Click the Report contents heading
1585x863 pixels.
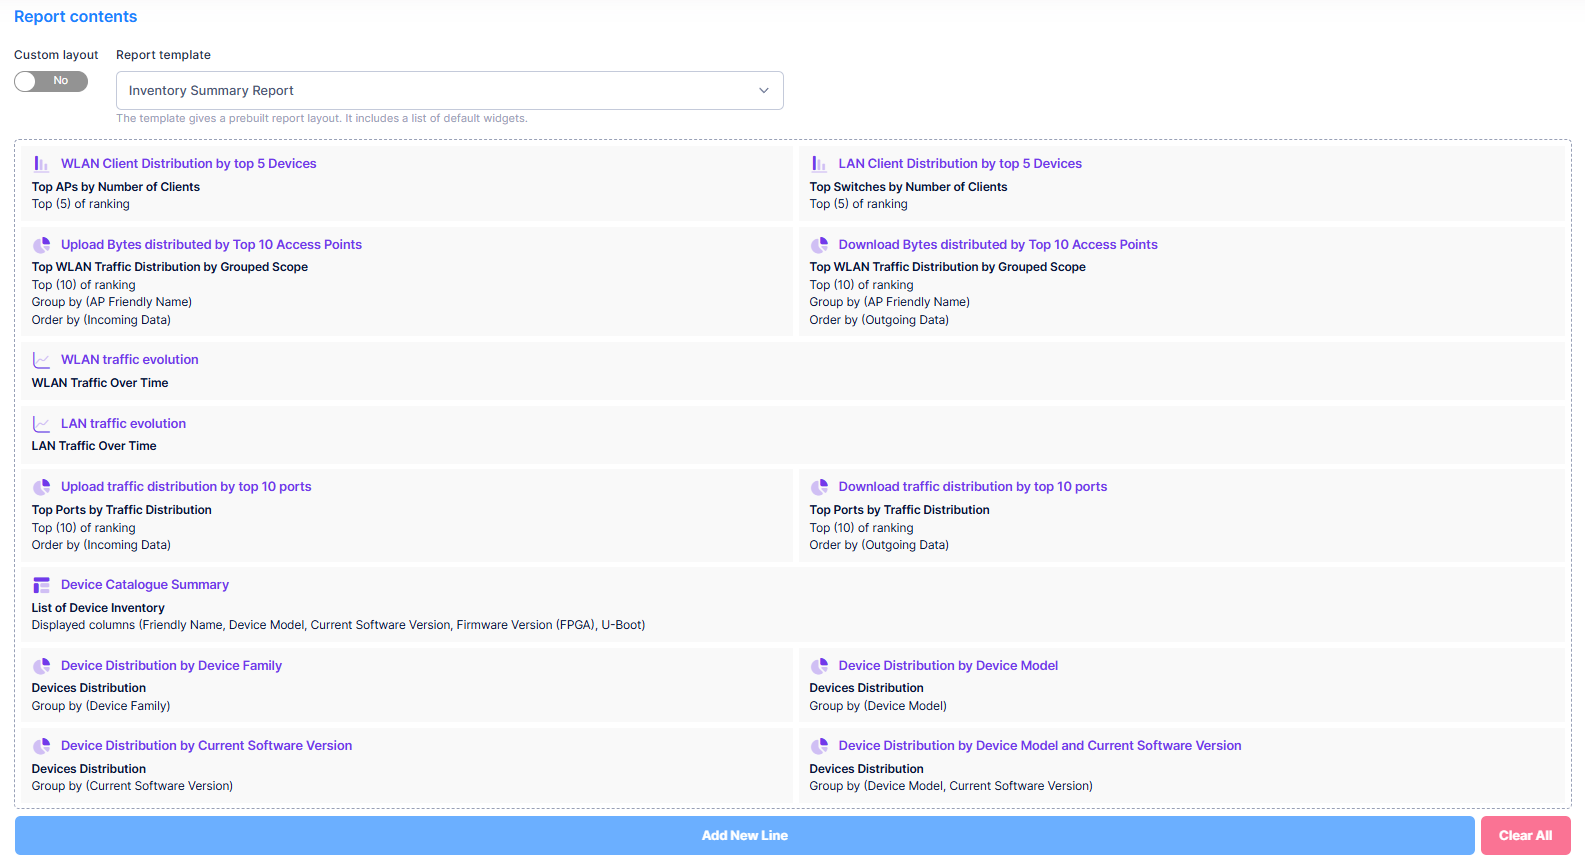coord(75,17)
